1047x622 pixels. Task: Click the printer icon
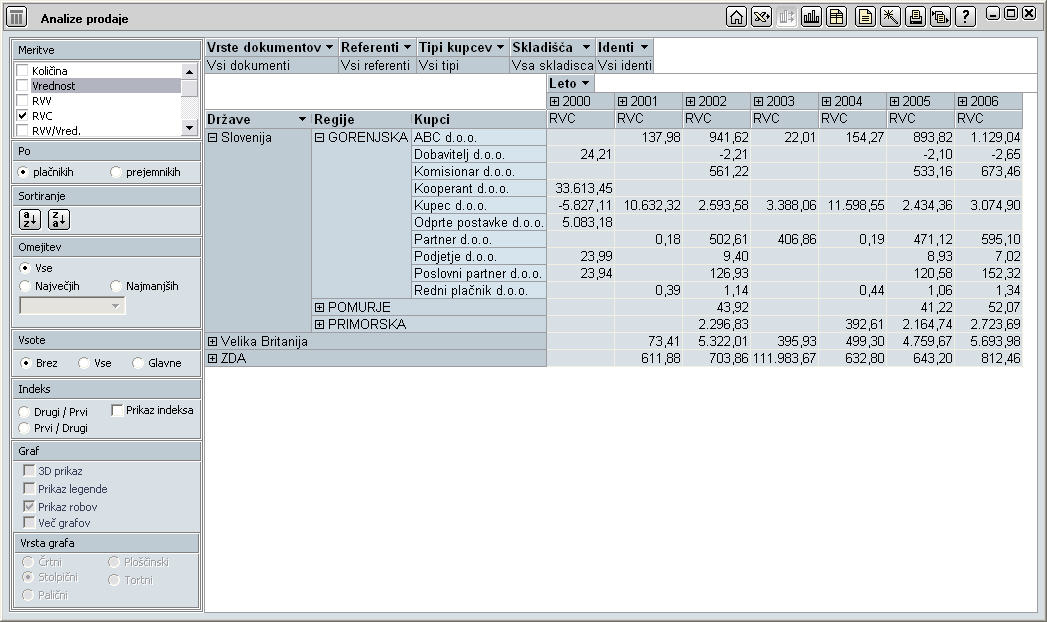[914, 17]
